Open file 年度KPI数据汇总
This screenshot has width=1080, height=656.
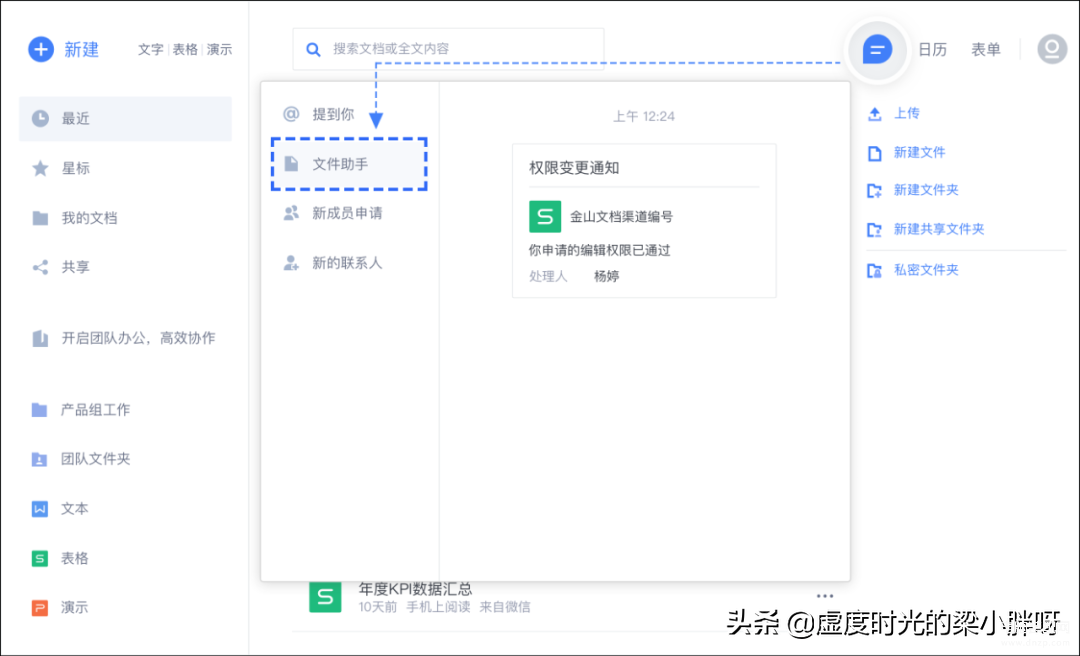(x=415, y=589)
